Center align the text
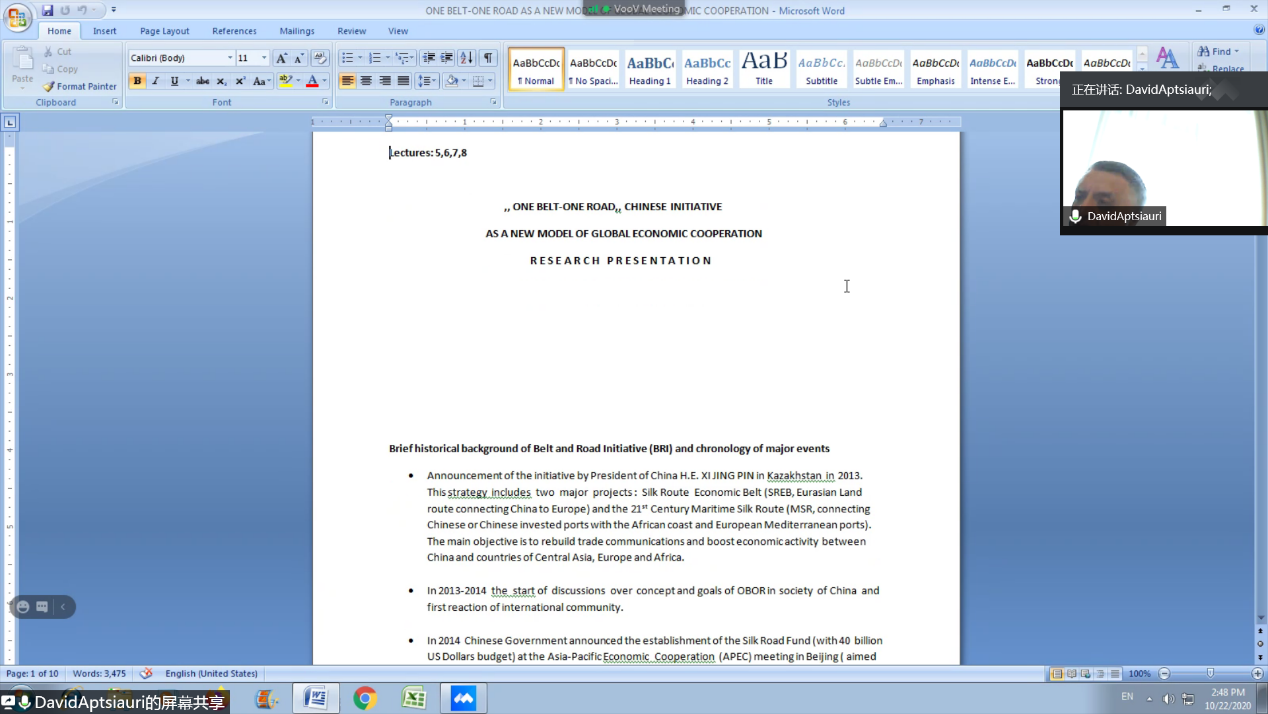The height and width of the screenshot is (714, 1268). pos(366,81)
